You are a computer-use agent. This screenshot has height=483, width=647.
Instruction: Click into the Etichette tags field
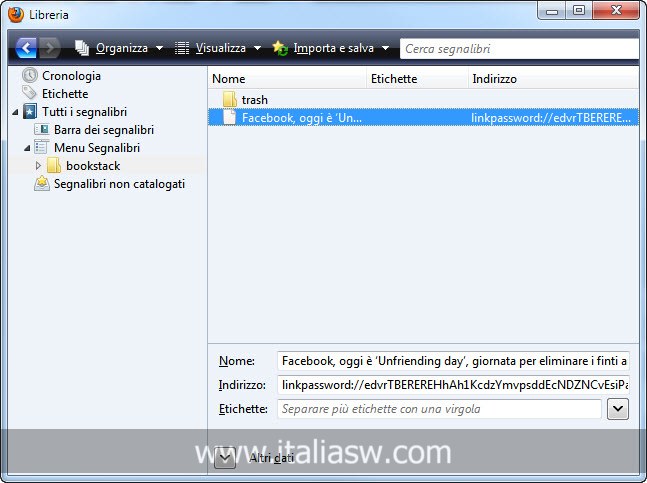coord(439,409)
